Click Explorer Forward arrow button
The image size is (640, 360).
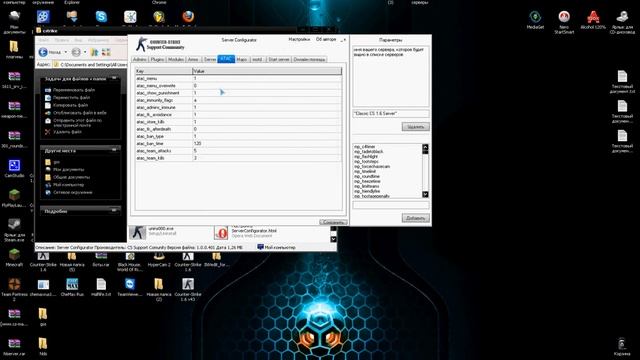tap(76, 52)
